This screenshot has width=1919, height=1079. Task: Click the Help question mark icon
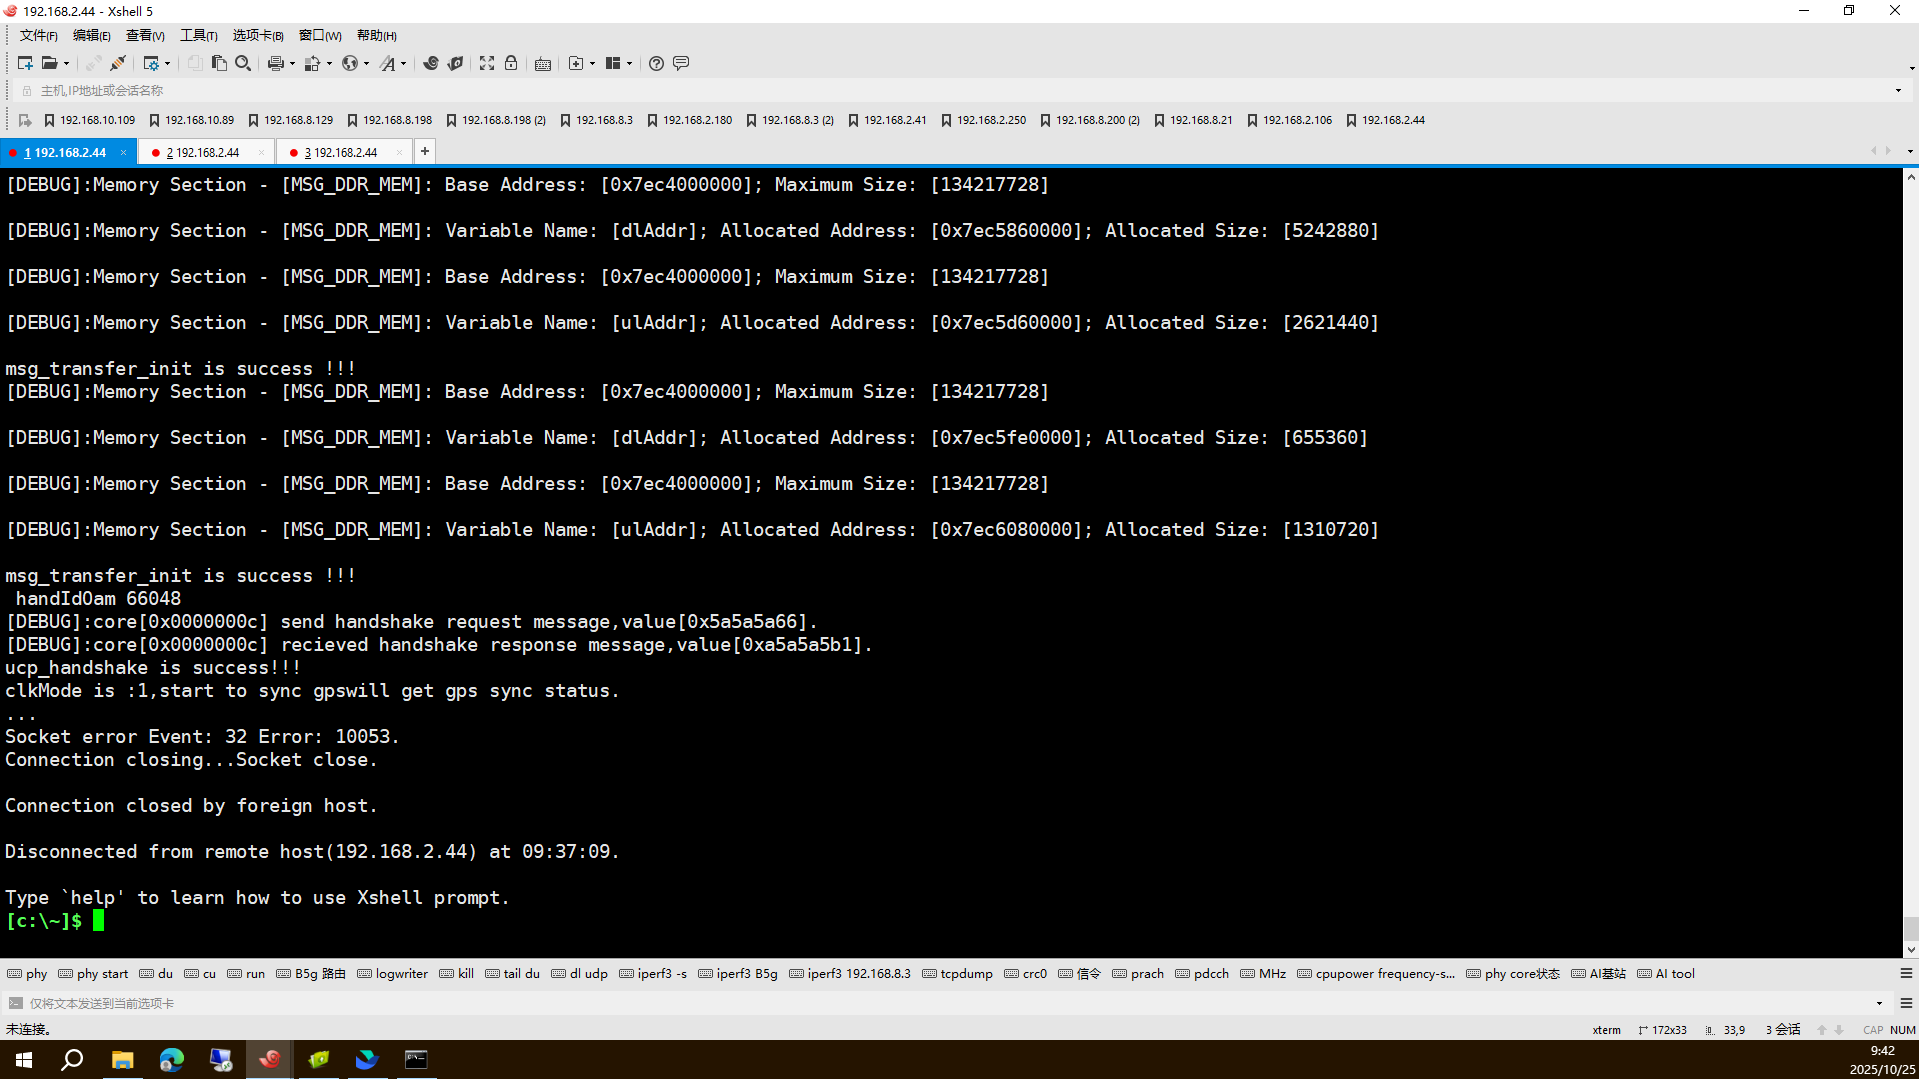point(656,63)
